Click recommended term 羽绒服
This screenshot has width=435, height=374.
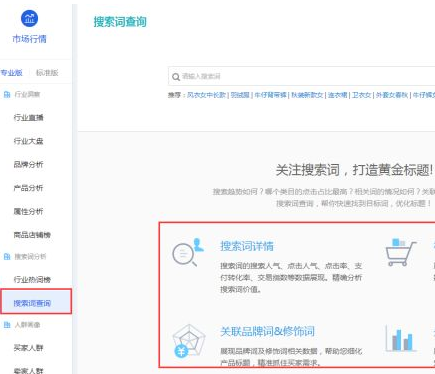(x=240, y=95)
